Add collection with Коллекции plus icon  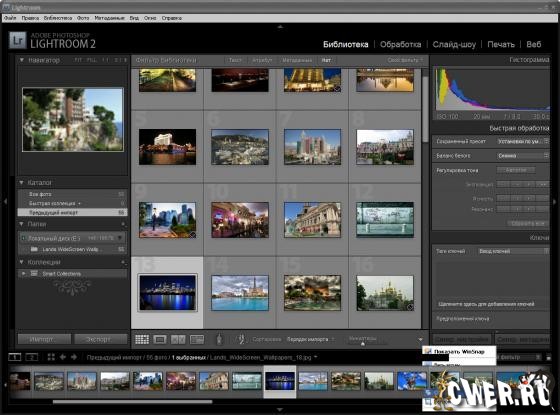[x=123, y=262]
